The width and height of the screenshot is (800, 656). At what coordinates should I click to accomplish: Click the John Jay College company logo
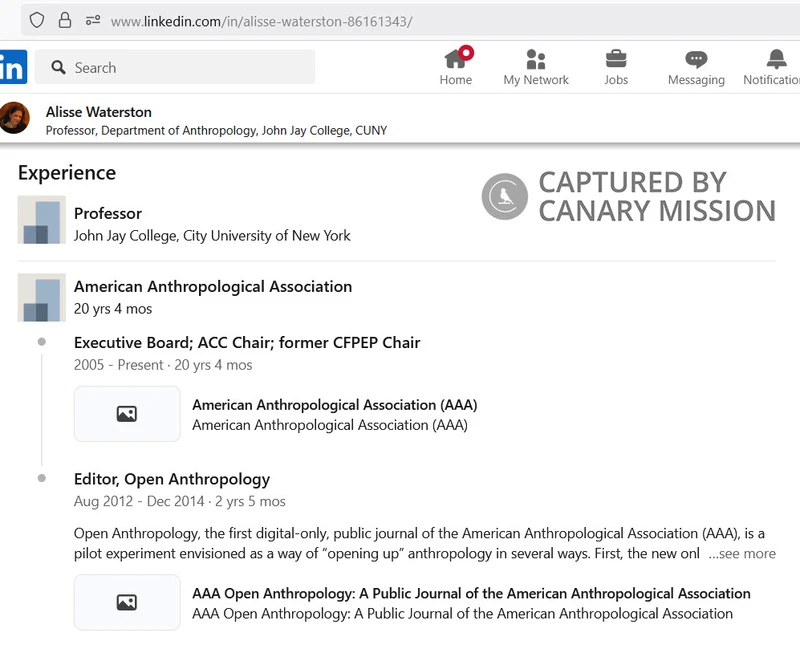[40, 222]
